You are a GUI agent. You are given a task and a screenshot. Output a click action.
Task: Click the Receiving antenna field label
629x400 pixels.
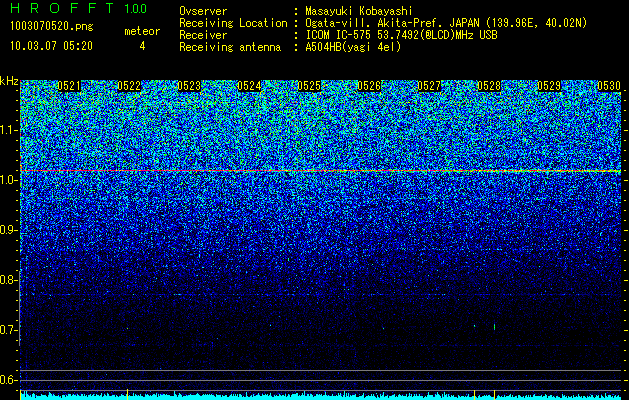tap(230, 47)
